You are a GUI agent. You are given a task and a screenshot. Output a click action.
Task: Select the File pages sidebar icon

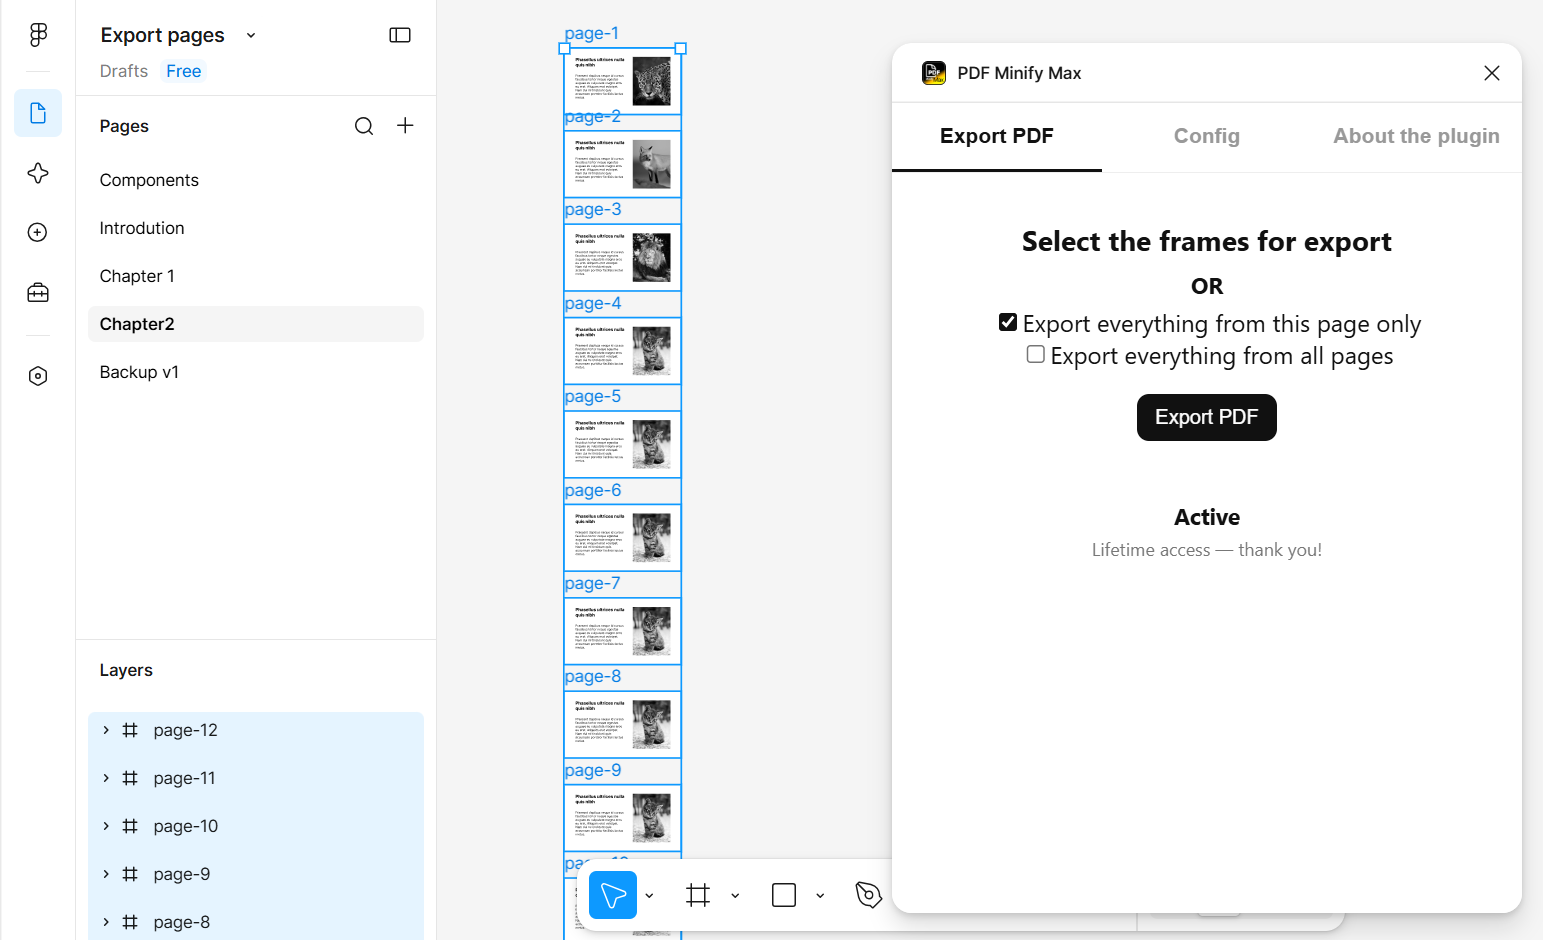38,113
